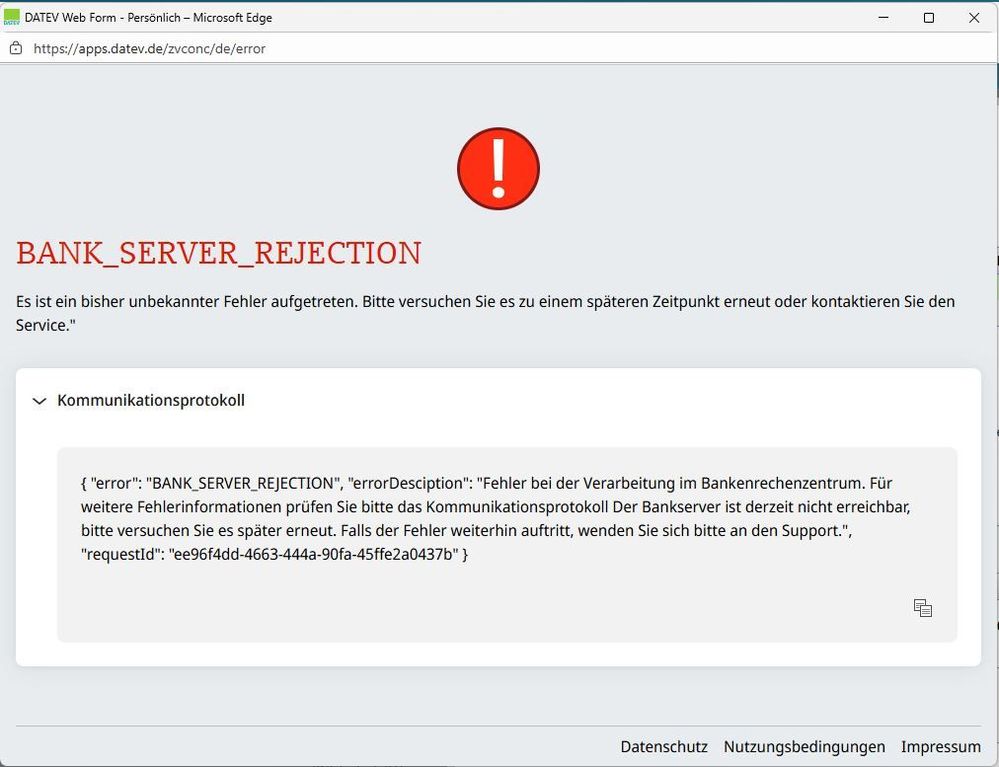This screenshot has height=767, width=999.
Task: Click the lock icon in the address bar
Action: click(x=16, y=48)
